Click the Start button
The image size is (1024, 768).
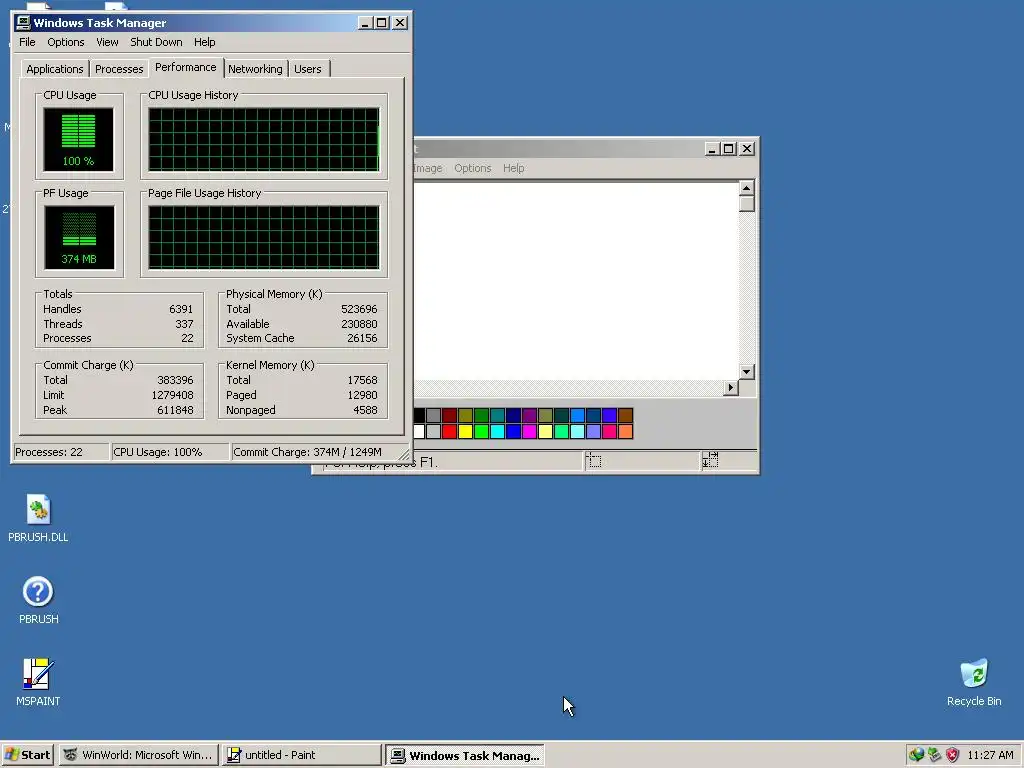[27, 755]
